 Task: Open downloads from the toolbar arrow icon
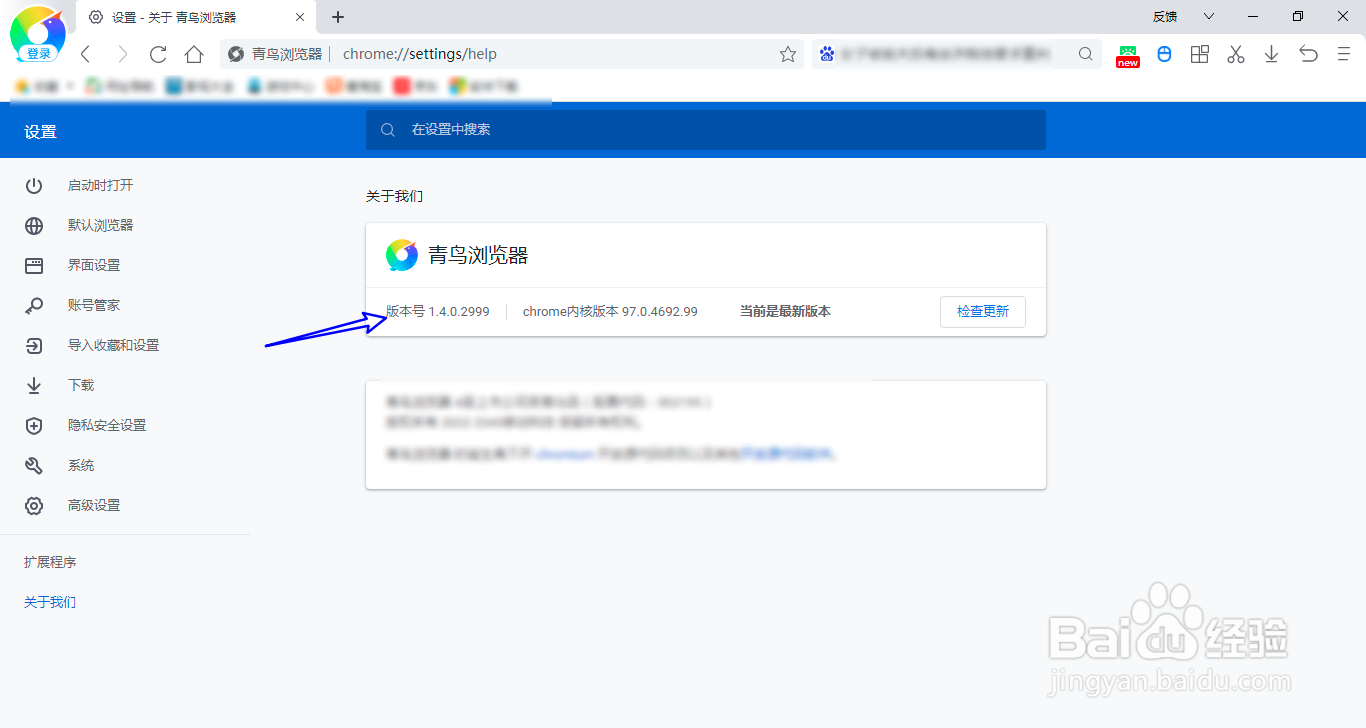point(1272,54)
